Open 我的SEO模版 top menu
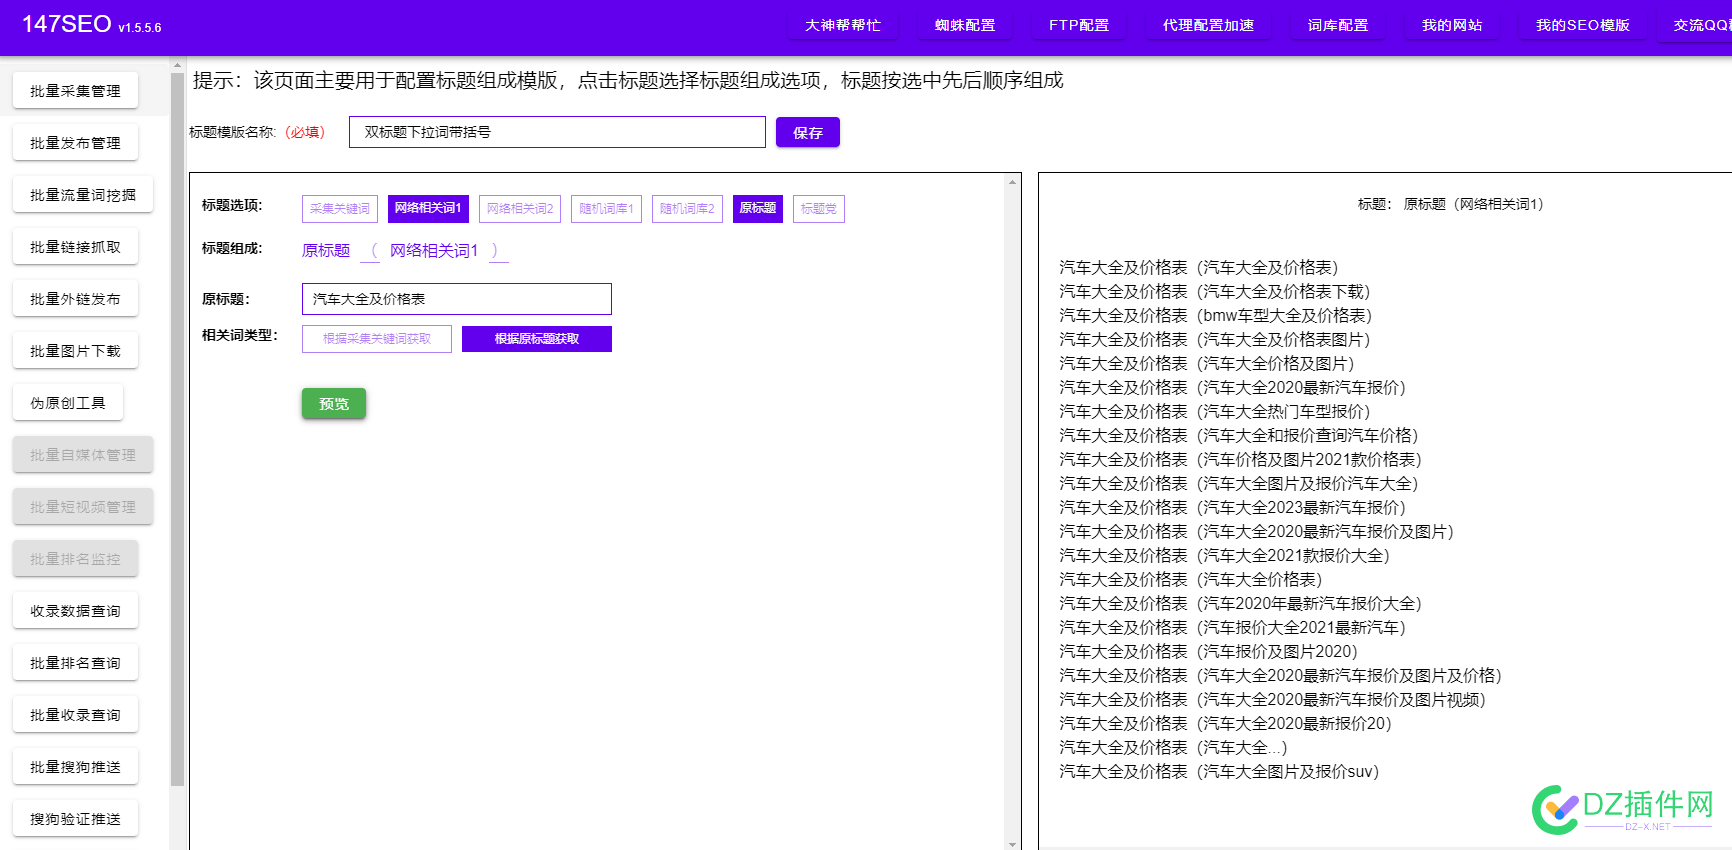Image resolution: width=1732 pixels, height=850 pixels. click(1583, 25)
